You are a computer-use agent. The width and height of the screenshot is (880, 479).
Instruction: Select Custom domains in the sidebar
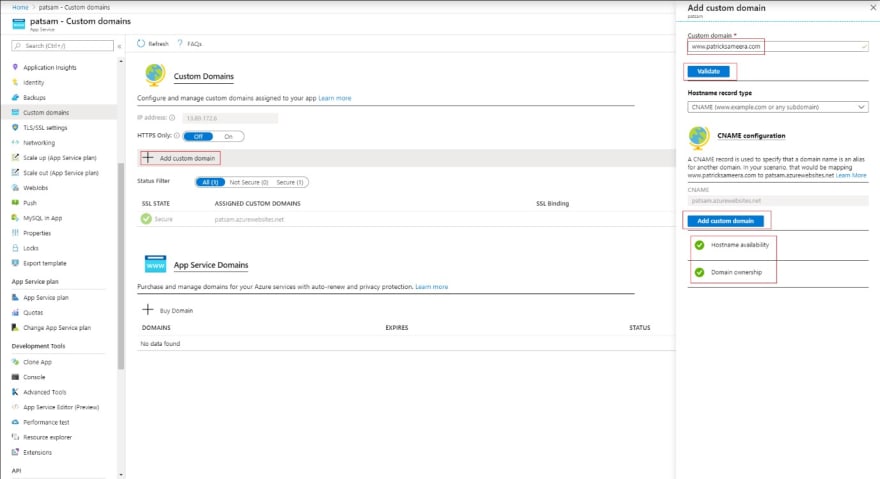point(46,112)
